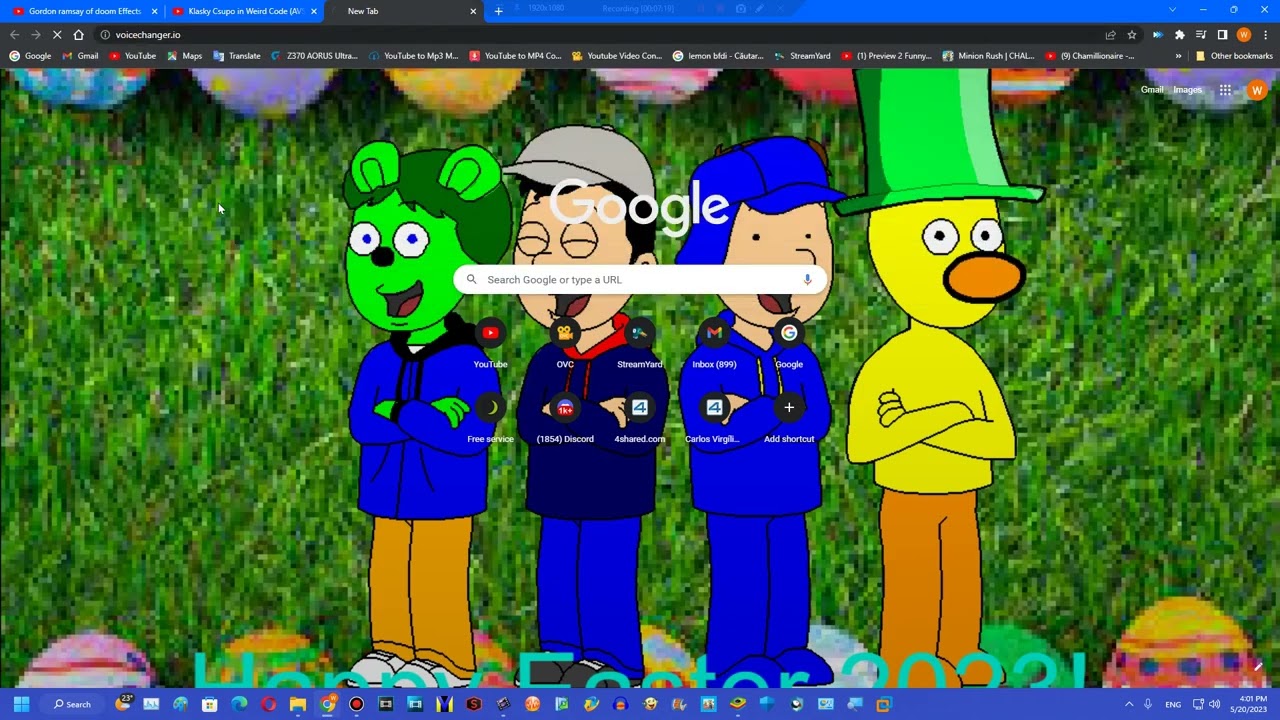Stop loading the page in the toolbar
1280x720 pixels.
(x=57, y=34)
